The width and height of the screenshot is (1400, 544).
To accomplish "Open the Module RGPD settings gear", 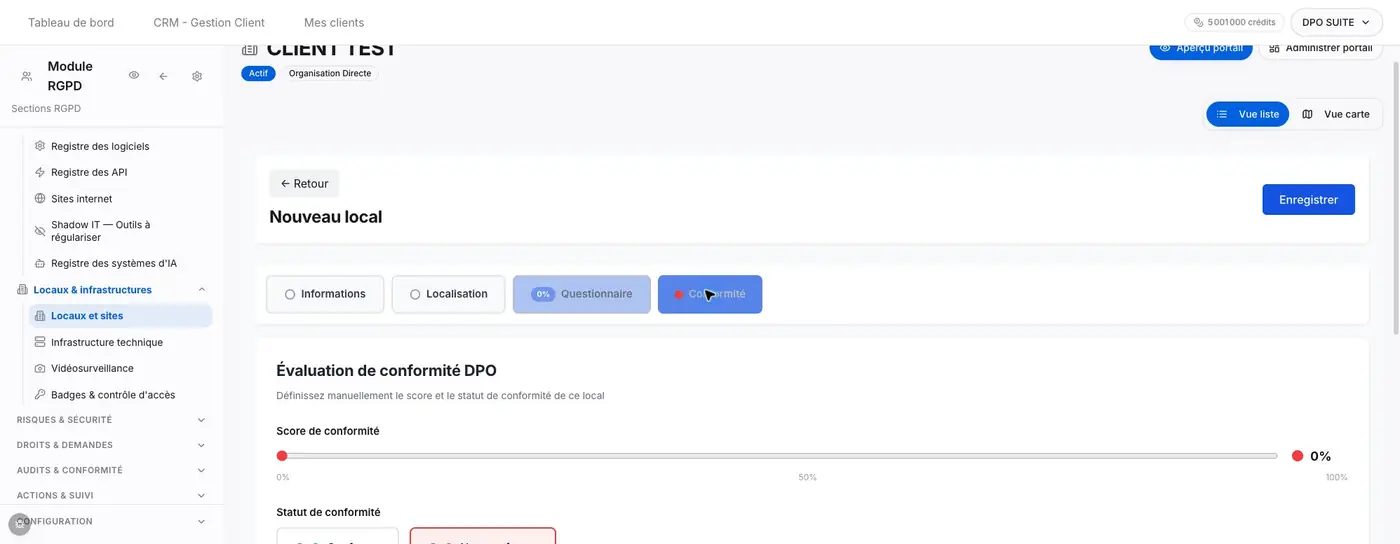I will point(197,76).
